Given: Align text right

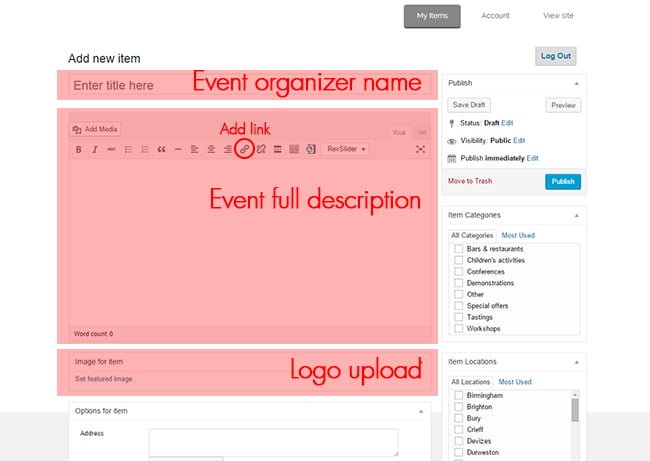Looking at the screenshot, I should click(228, 149).
